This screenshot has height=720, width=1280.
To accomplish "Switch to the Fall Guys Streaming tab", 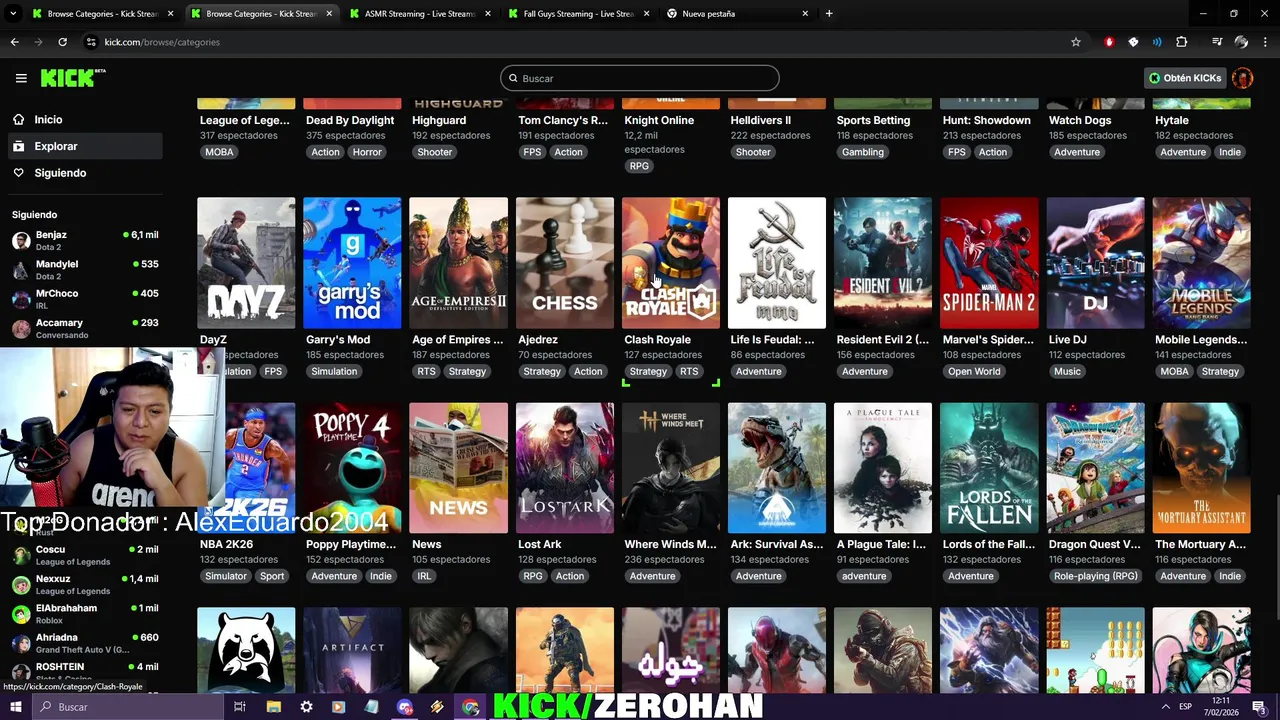I will [578, 14].
